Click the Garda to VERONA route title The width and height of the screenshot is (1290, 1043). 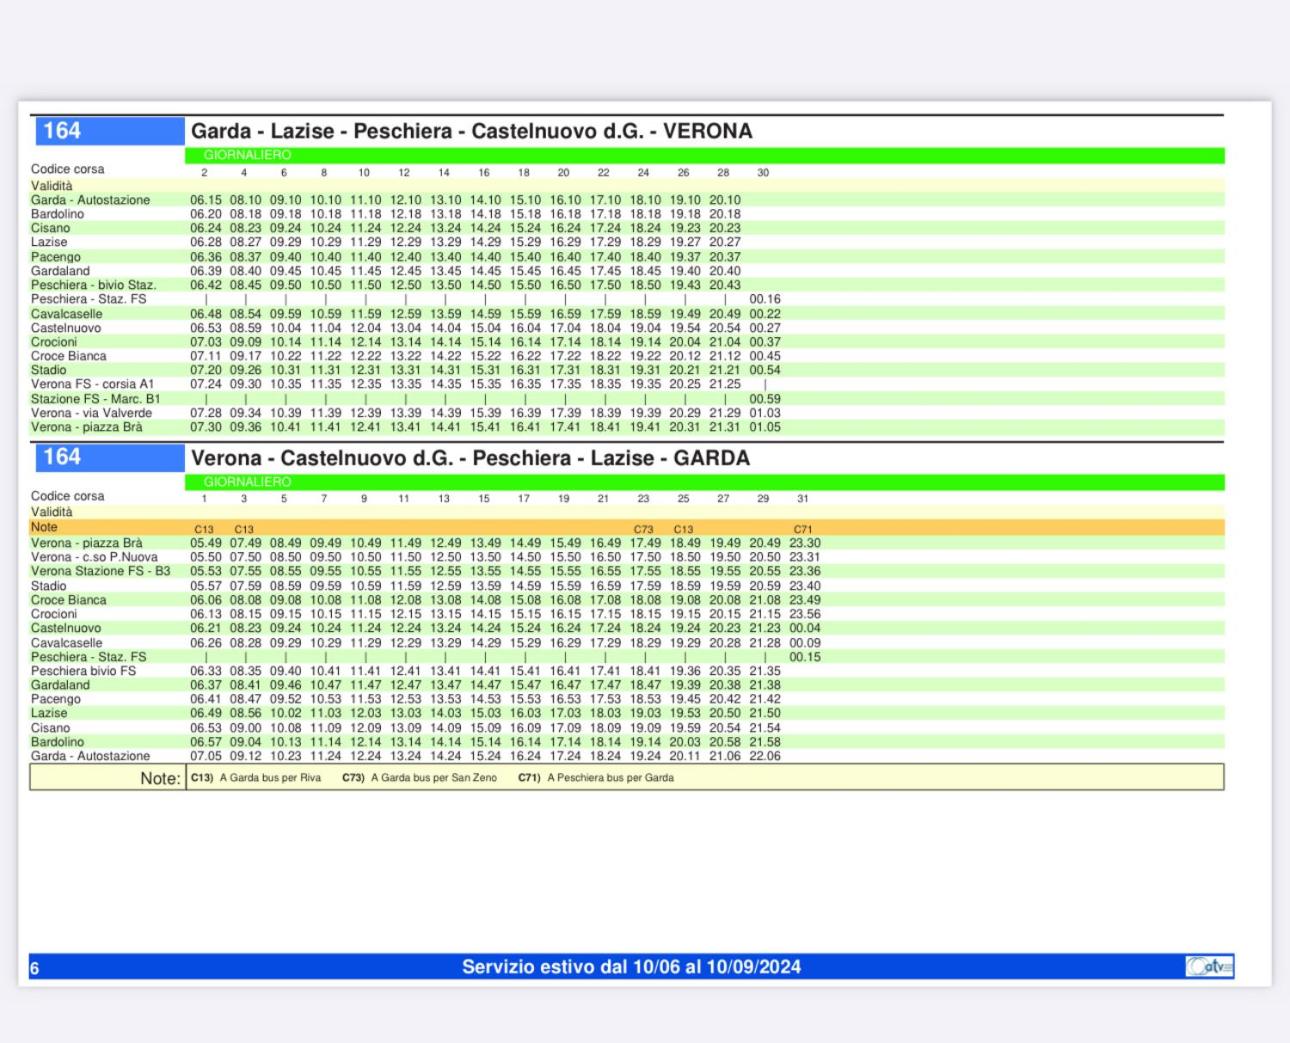(471, 131)
